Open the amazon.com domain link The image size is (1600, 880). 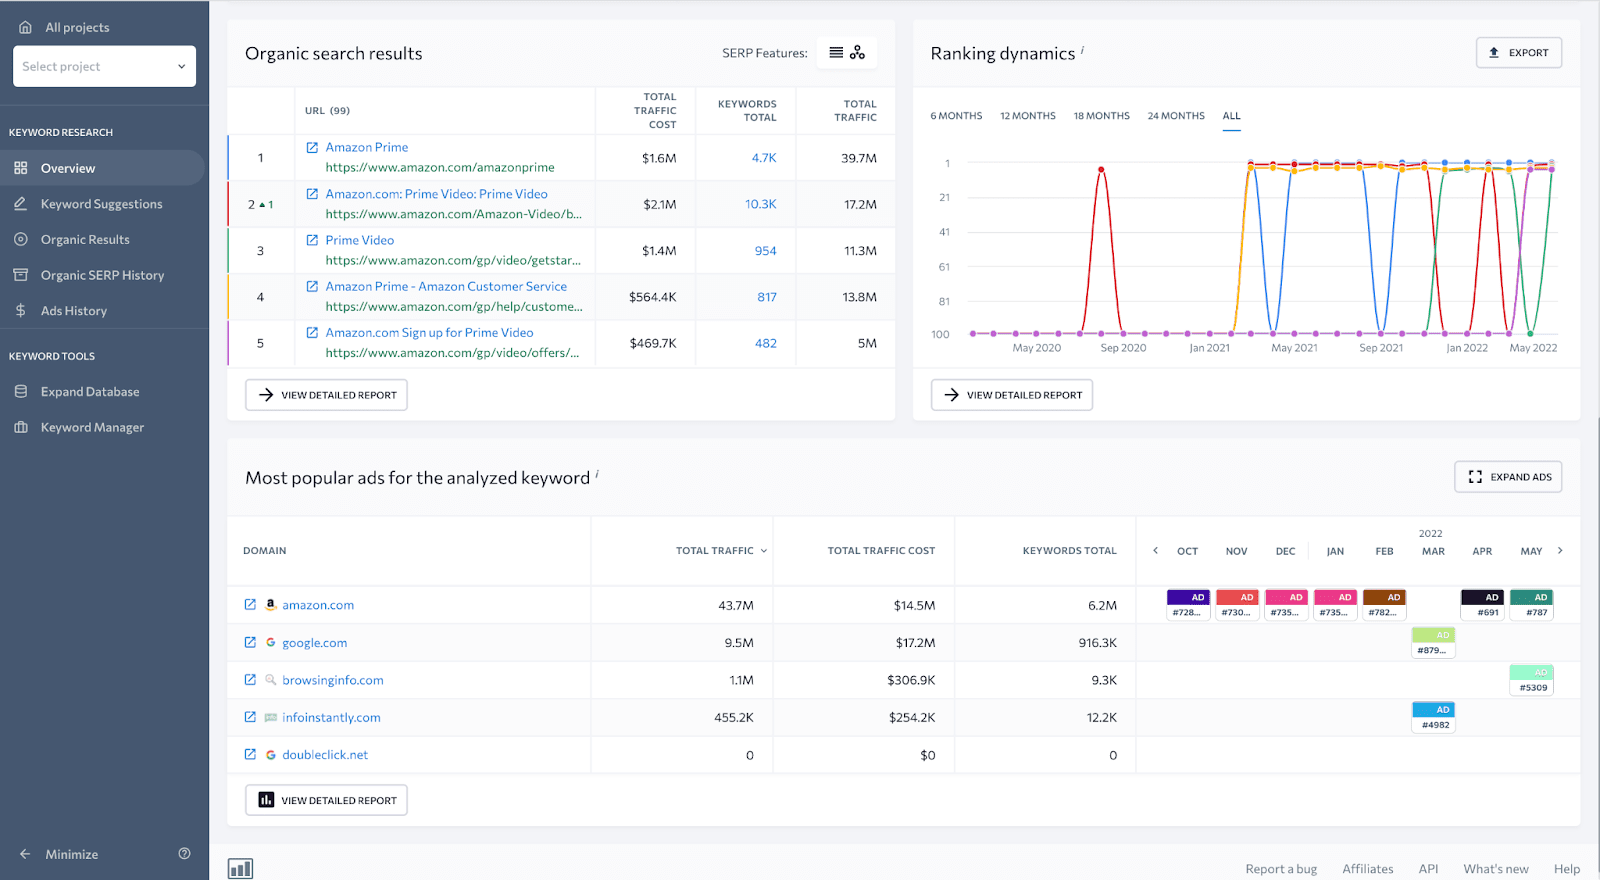318,605
